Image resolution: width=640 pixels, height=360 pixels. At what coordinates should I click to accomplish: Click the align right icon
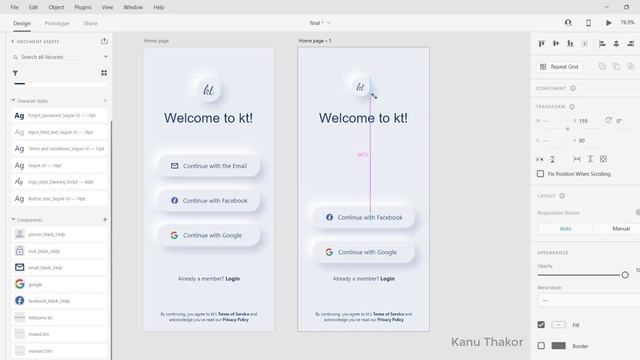(x=631, y=43)
